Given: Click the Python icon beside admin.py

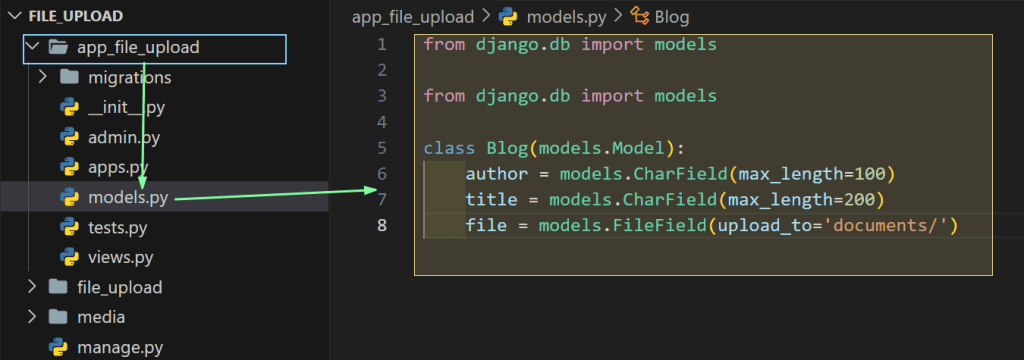Looking at the screenshot, I should pyautogui.click(x=69, y=137).
